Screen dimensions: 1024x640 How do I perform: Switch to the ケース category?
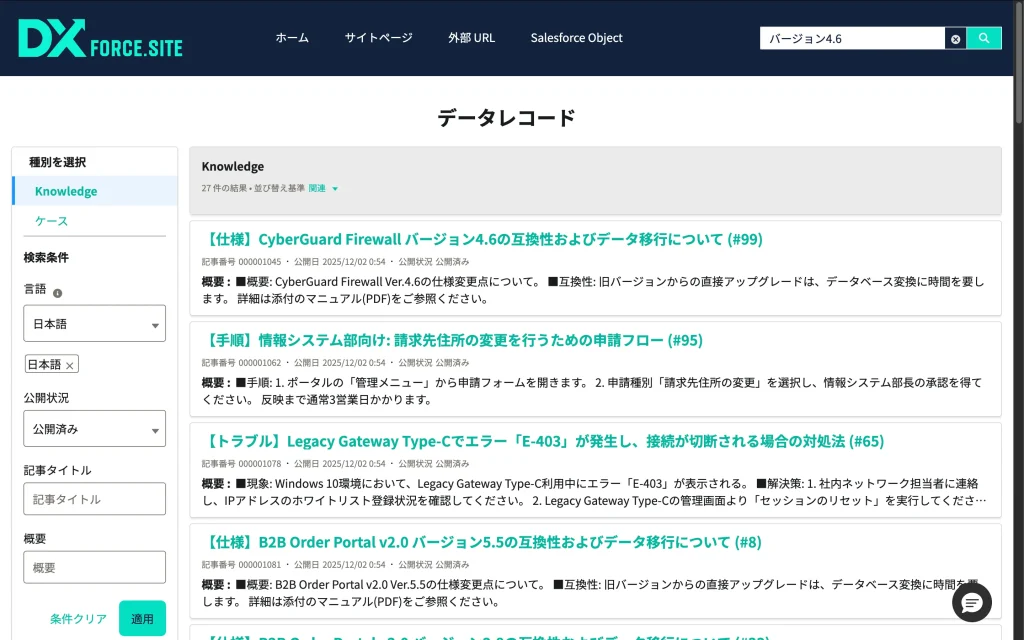click(x=51, y=221)
